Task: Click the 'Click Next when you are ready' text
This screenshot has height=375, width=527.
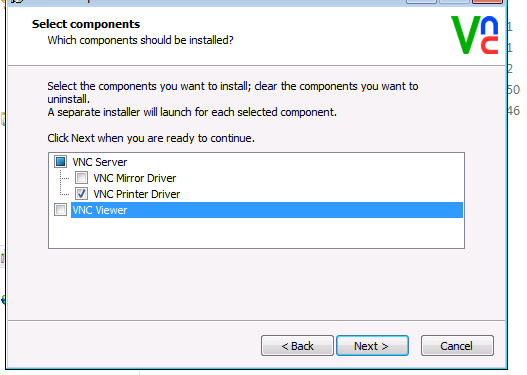Action: pos(151,138)
